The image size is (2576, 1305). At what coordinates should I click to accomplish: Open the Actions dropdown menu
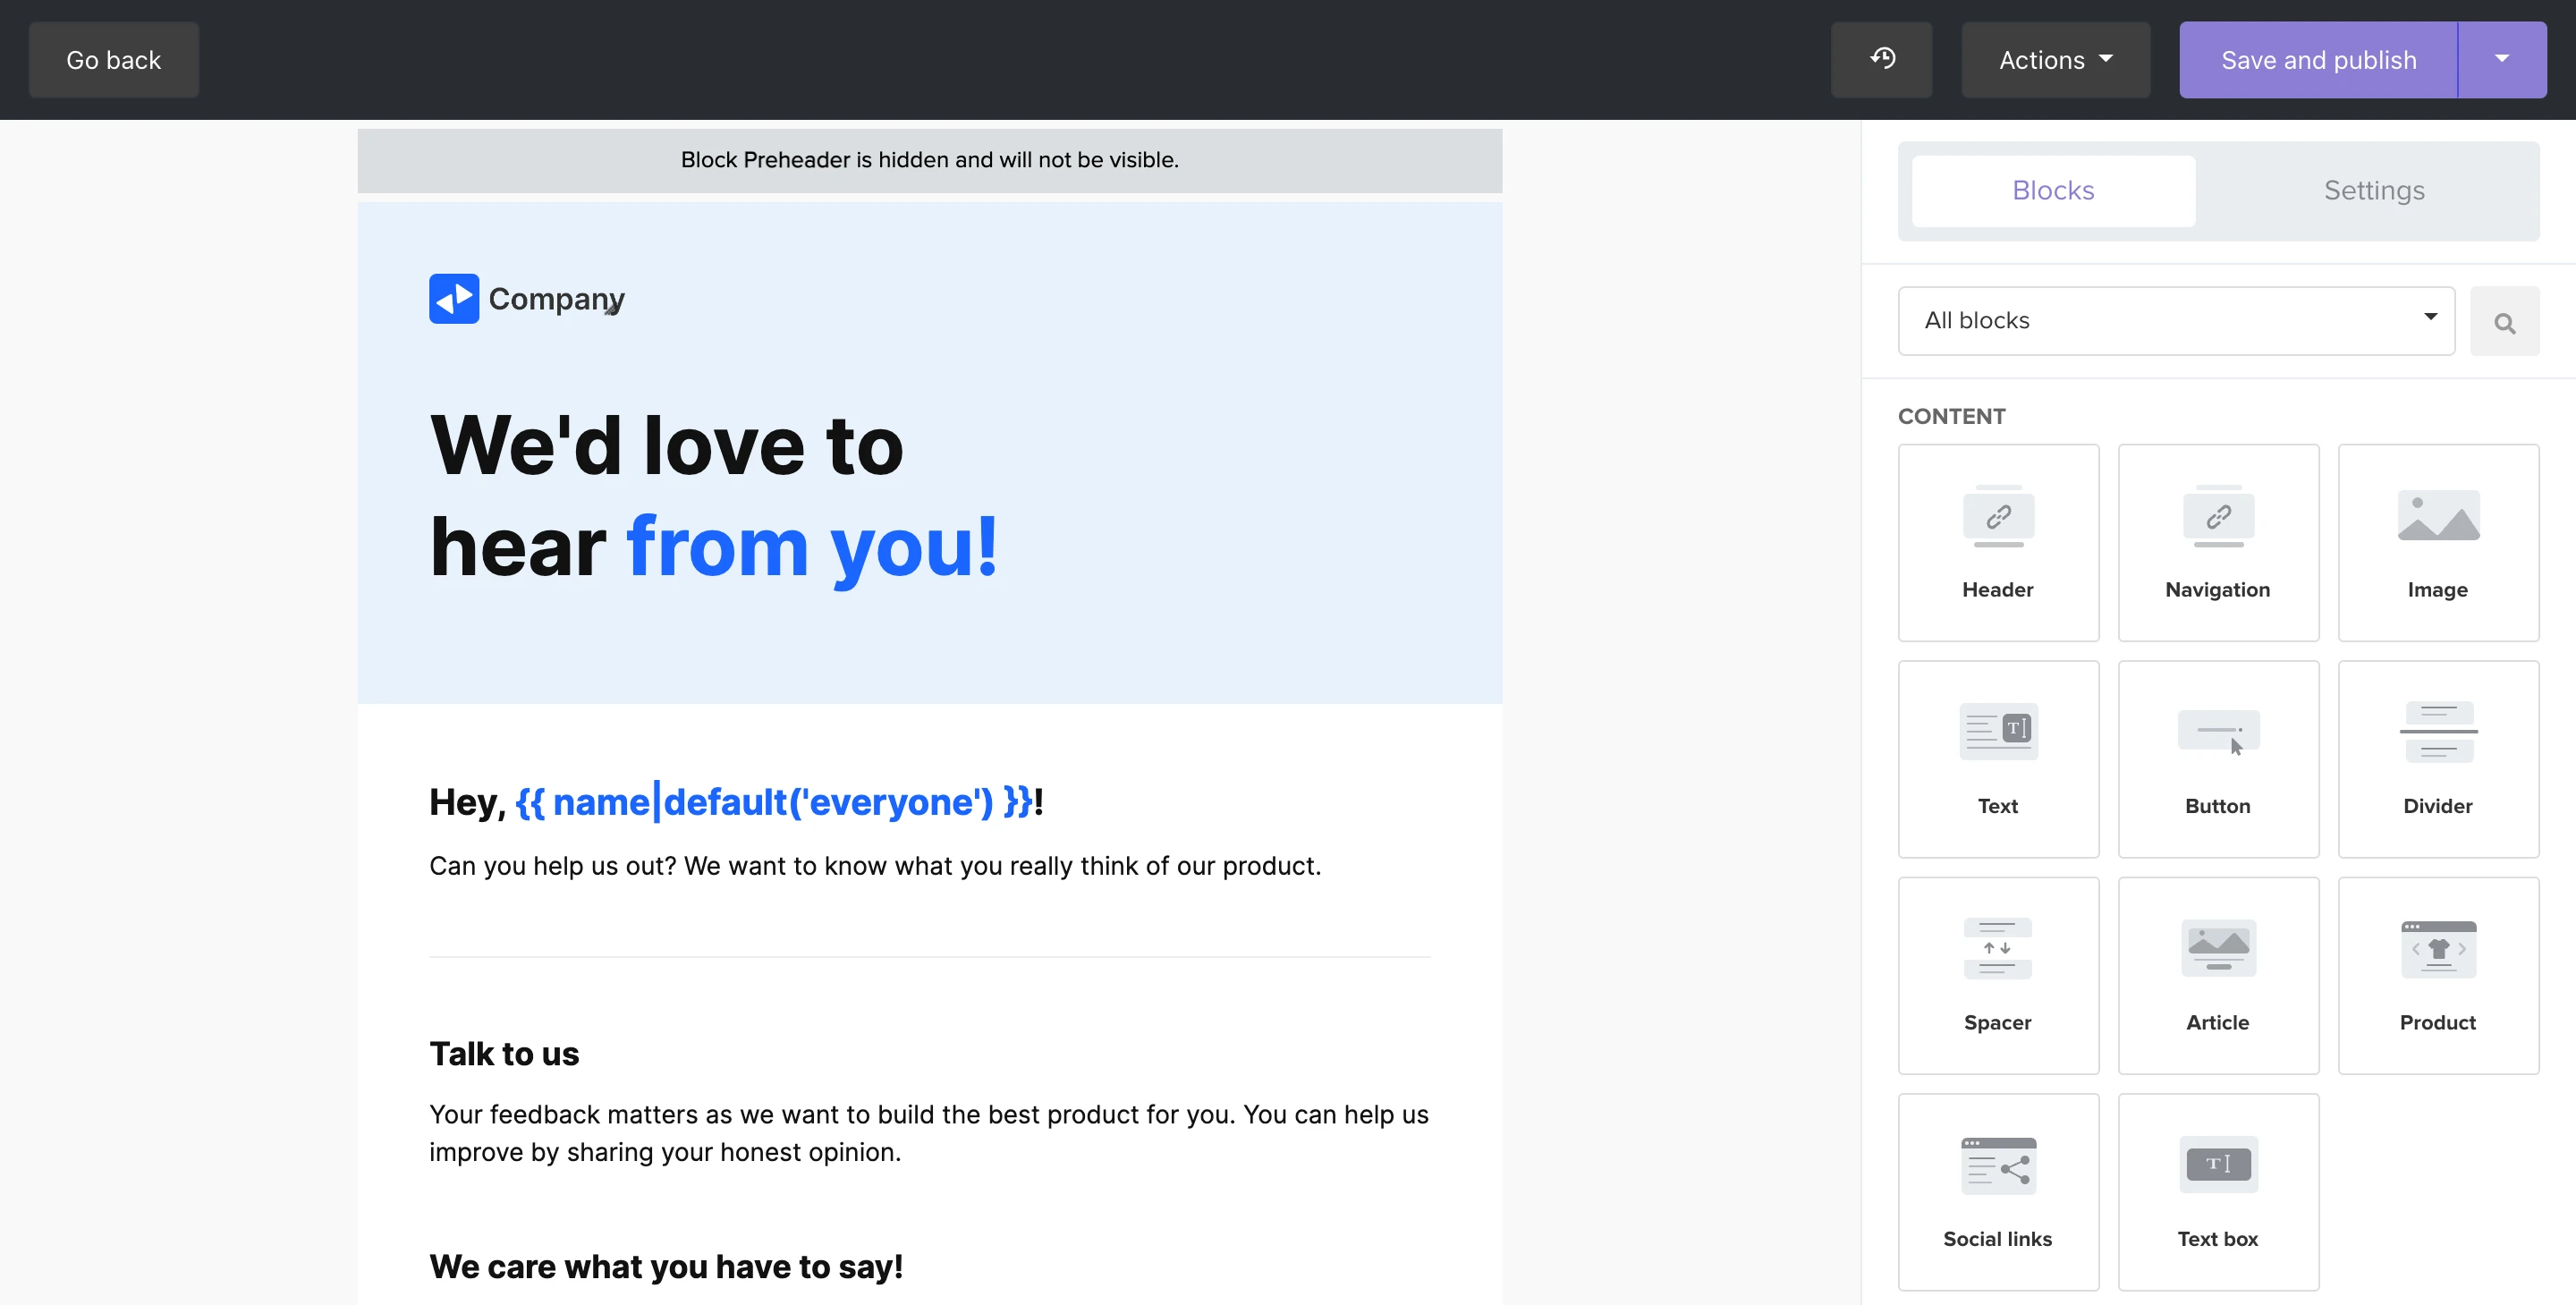[x=2055, y=60]
